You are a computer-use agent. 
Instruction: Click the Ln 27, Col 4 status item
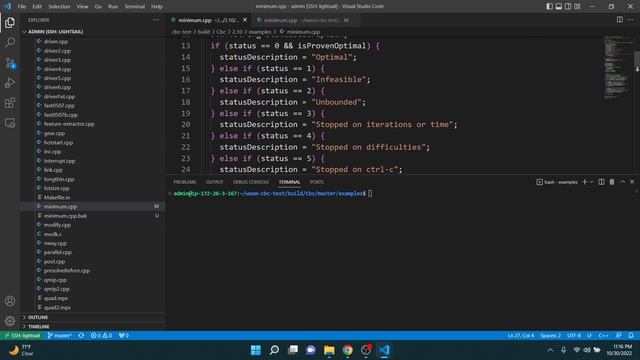point(520,336)
